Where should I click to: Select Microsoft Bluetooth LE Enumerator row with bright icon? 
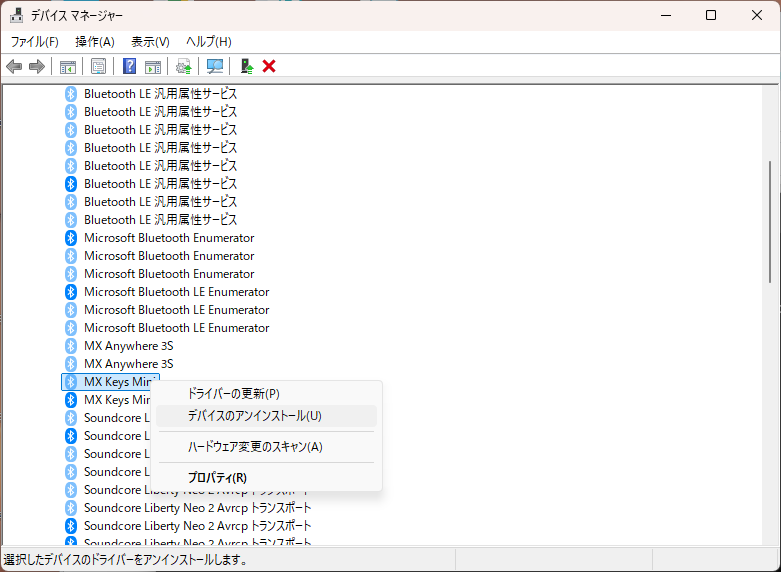click(x=167, y=291)
